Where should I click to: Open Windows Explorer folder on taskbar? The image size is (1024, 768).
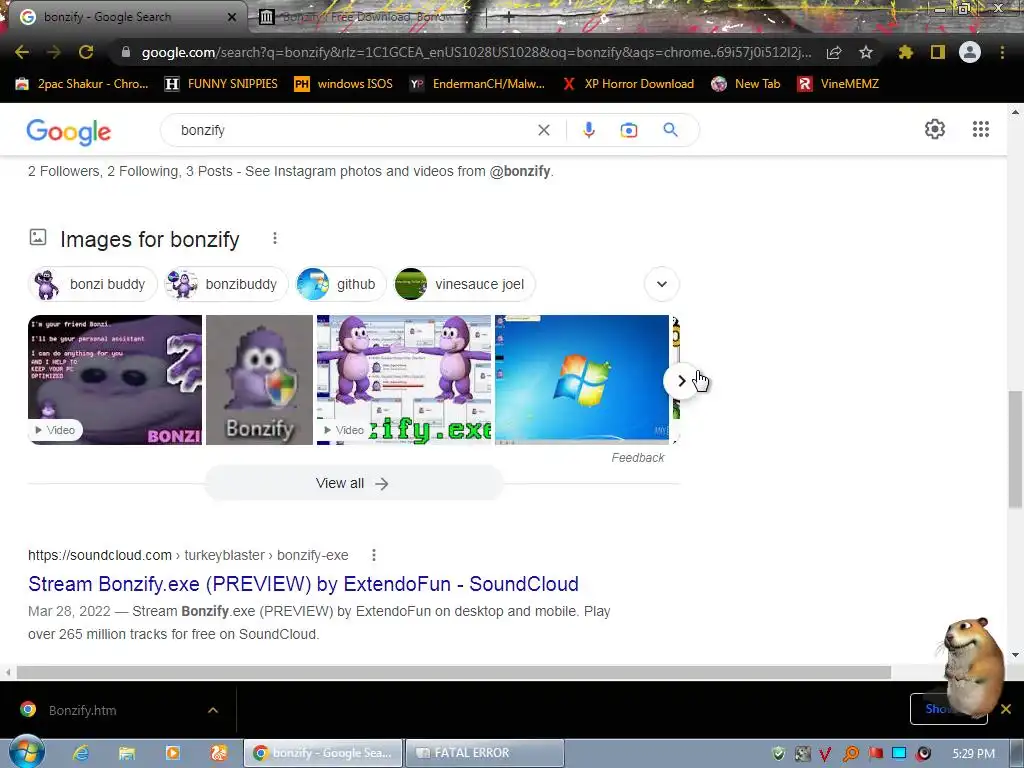click(126, 753)
